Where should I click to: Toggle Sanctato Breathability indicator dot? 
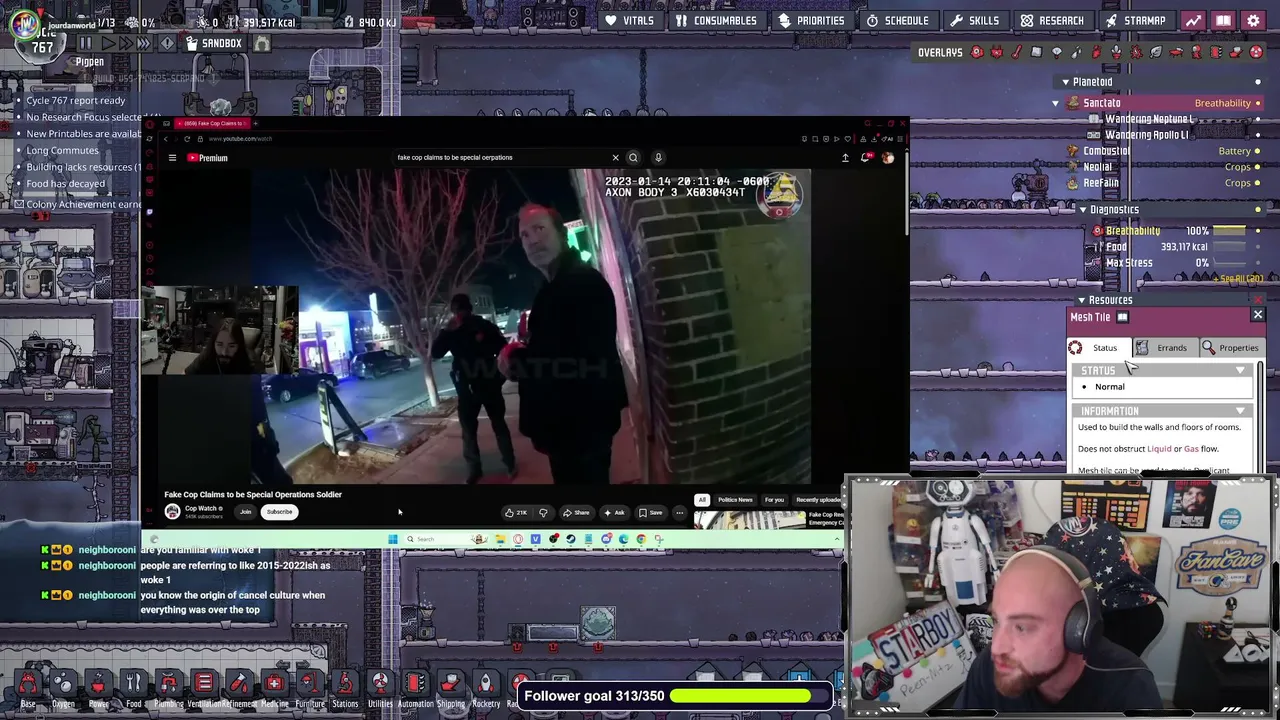pyautogui.click(x=1258, y=103)
